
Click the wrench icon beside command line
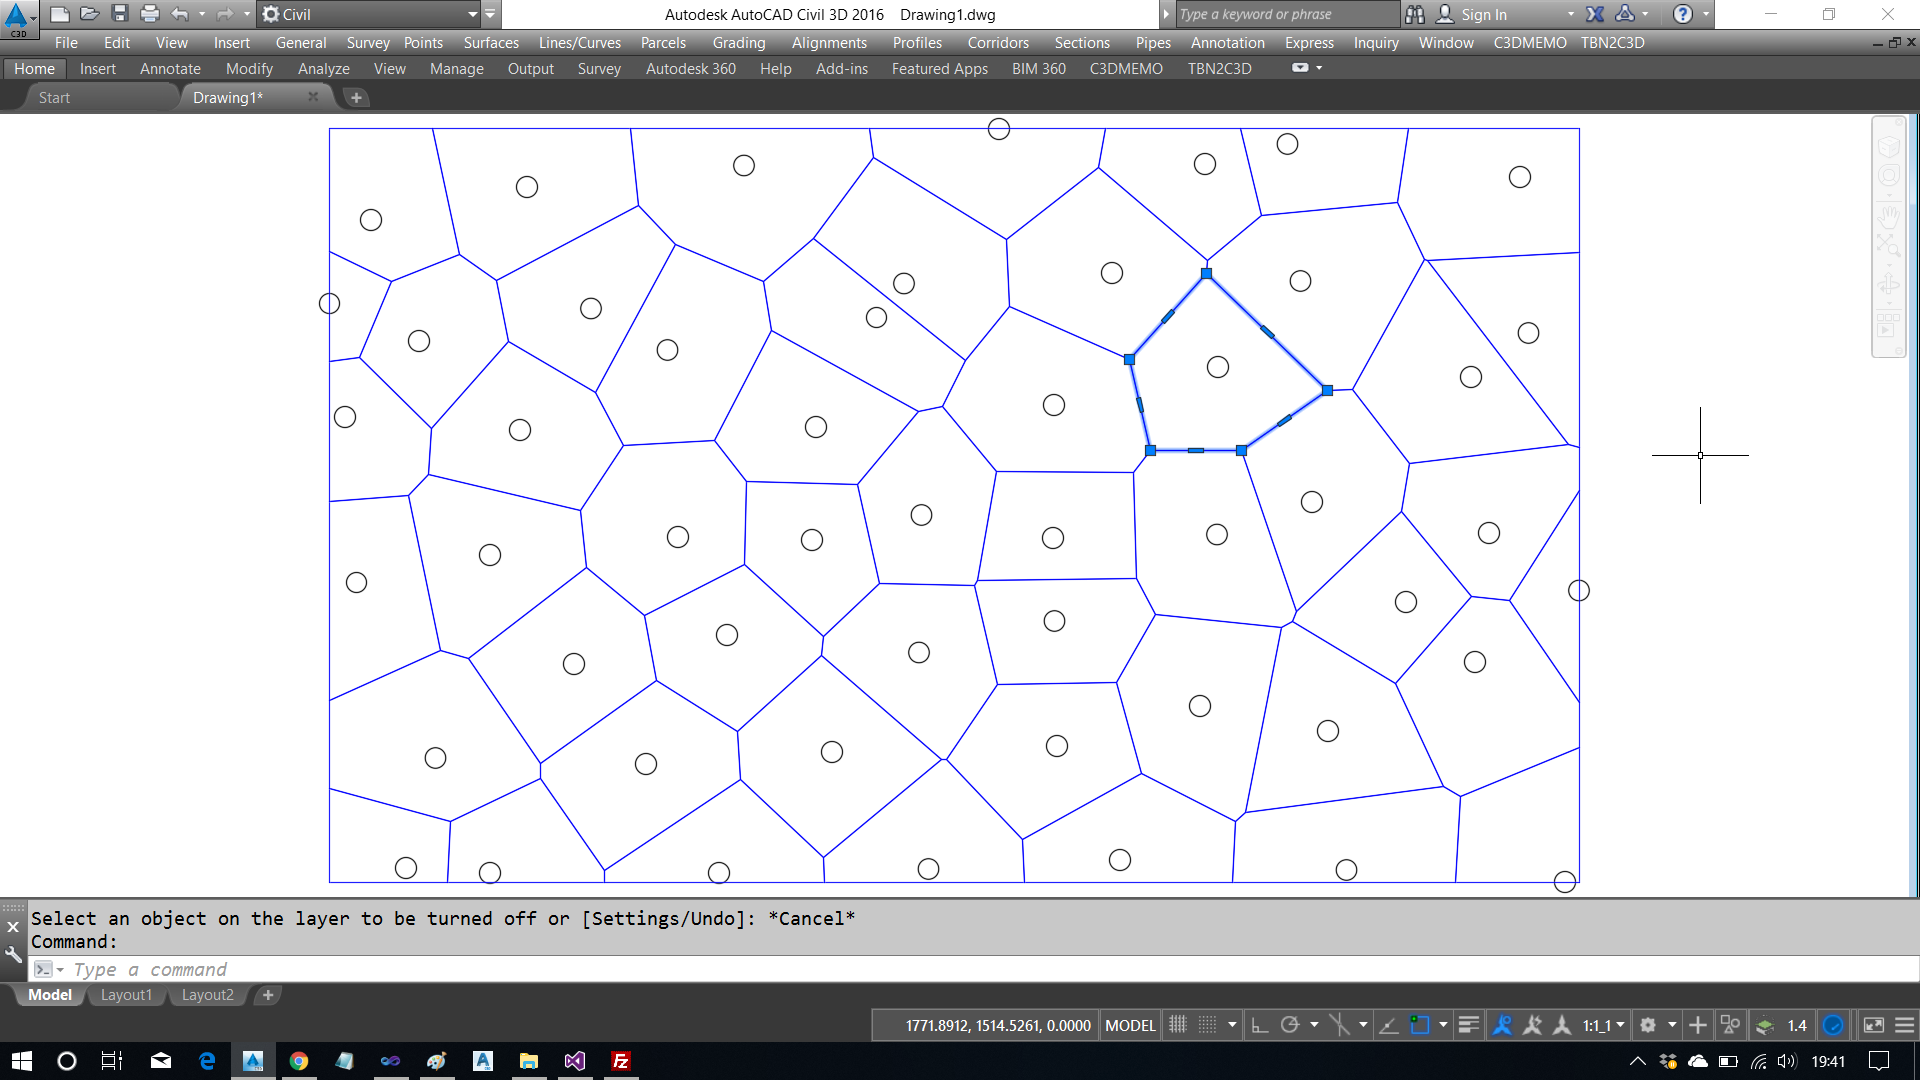(13, 955)
